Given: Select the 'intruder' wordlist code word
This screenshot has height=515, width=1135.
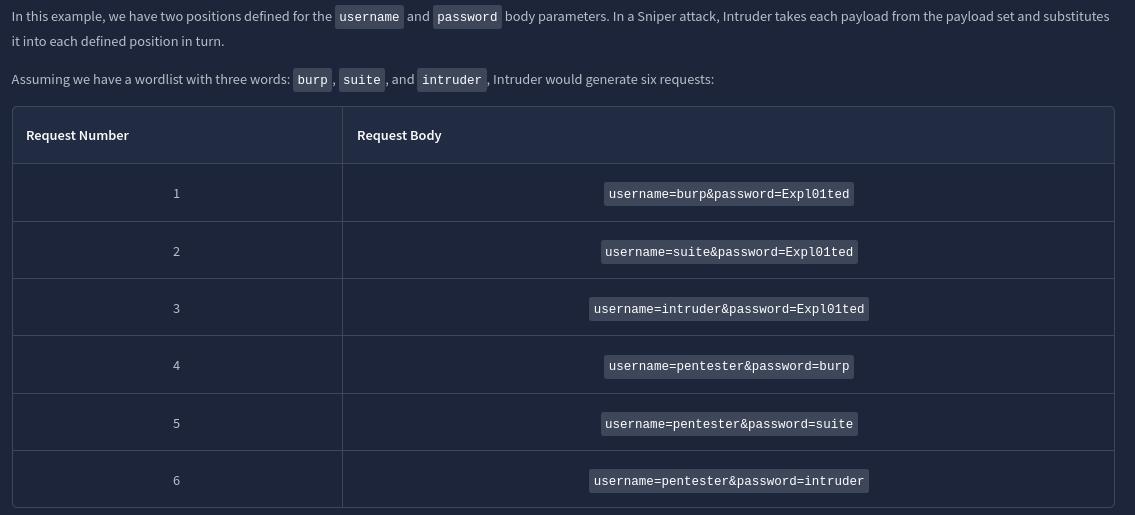Looking at the screenshot, I should coord(452,80).
